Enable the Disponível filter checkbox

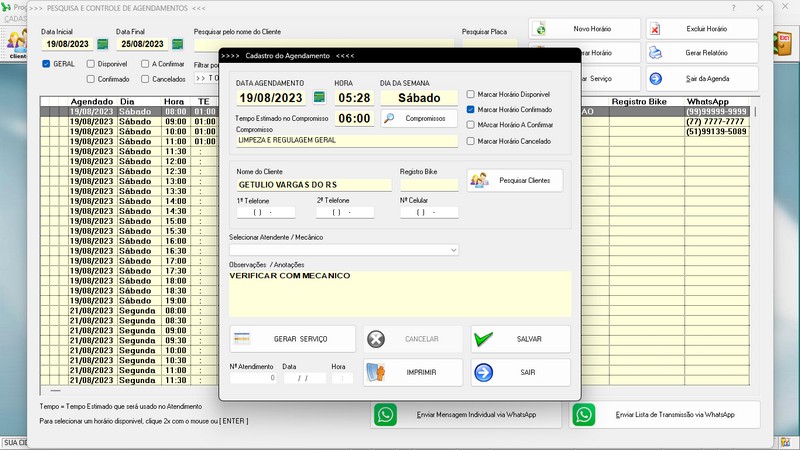[x=90, y=64]
